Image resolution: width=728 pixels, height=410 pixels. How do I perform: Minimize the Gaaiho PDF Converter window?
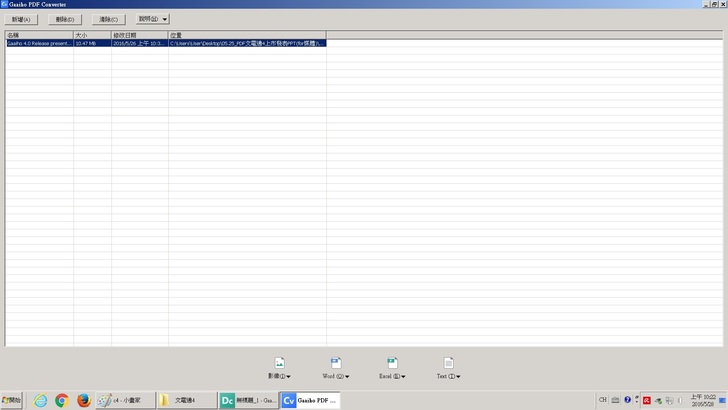706,4
